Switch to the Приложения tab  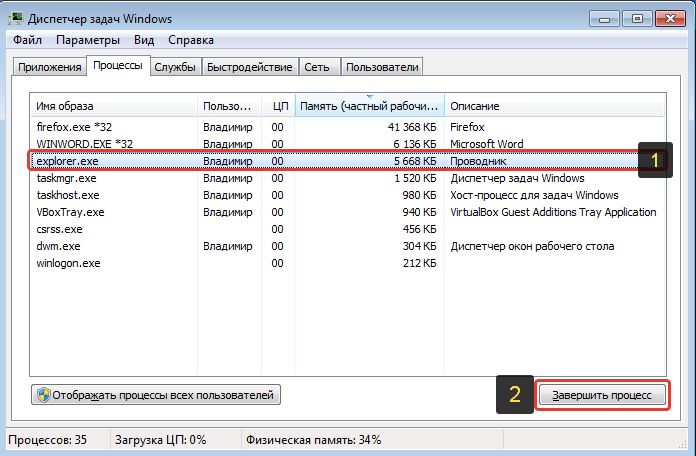coord(49,67)
